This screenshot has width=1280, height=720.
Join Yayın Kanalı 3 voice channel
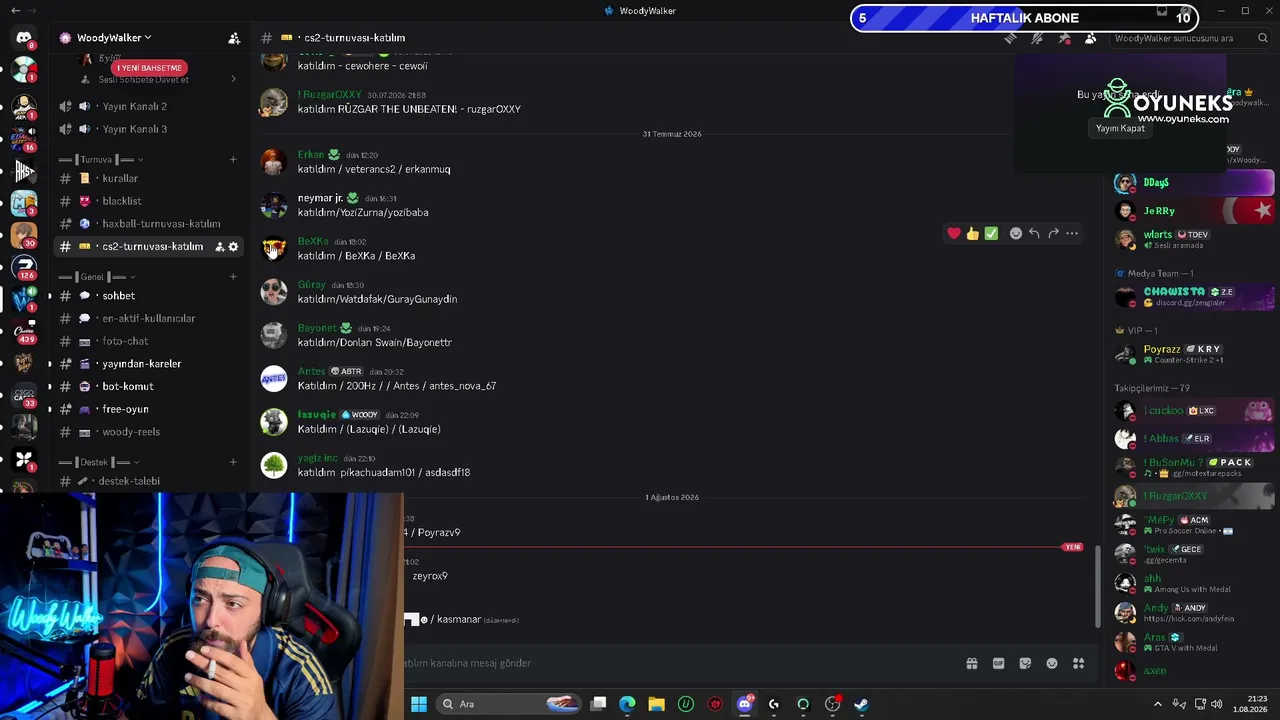pyautogui.click(x=150, y=129)
